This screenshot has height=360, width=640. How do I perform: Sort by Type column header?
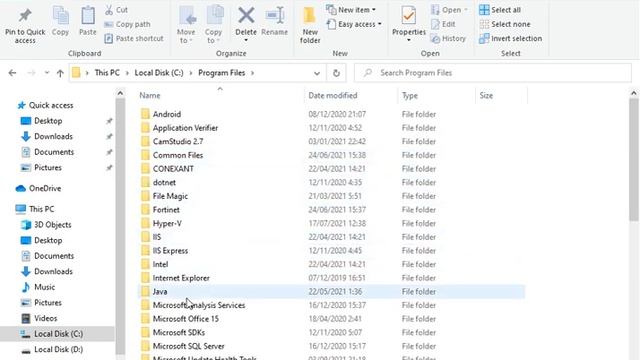[x=410, y=96]
